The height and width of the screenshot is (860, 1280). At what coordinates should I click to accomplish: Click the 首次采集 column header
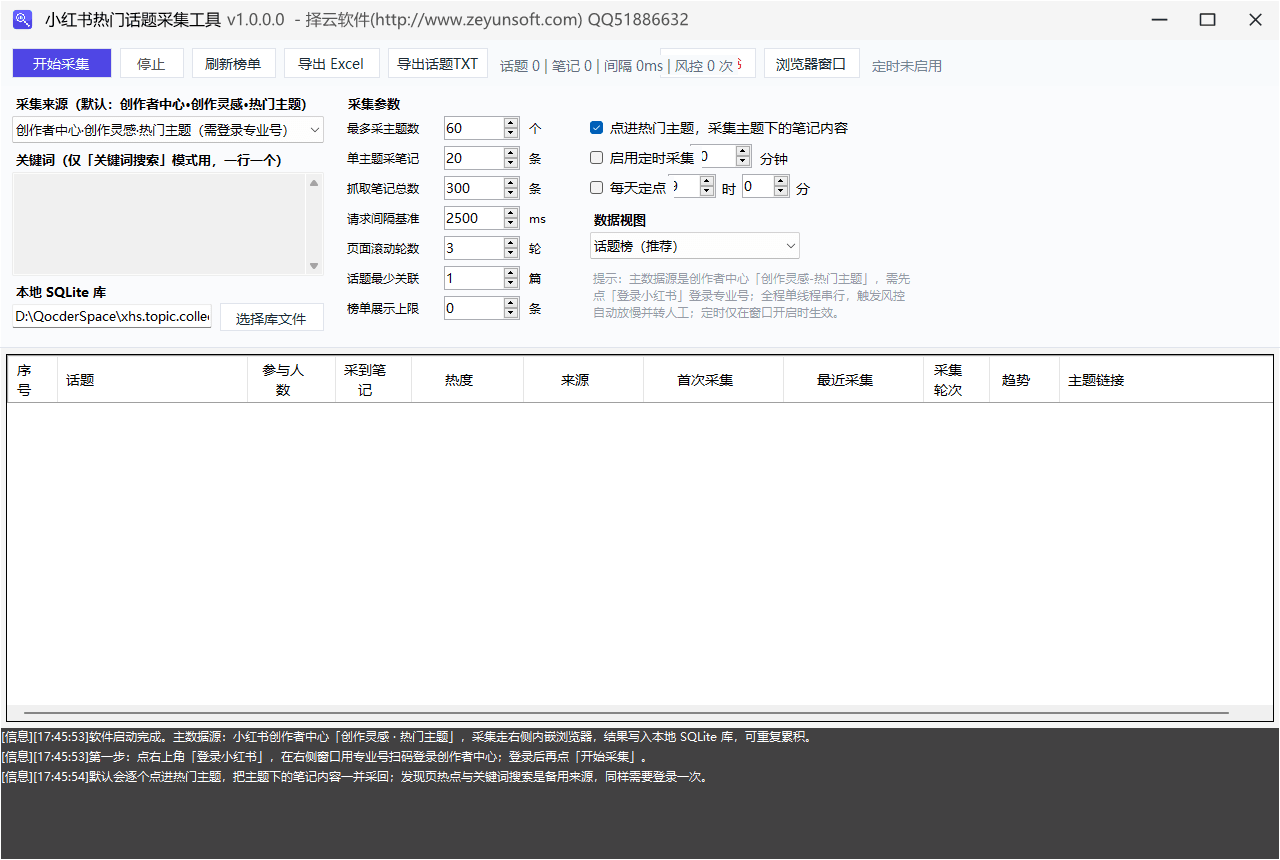tap(713, 380)
